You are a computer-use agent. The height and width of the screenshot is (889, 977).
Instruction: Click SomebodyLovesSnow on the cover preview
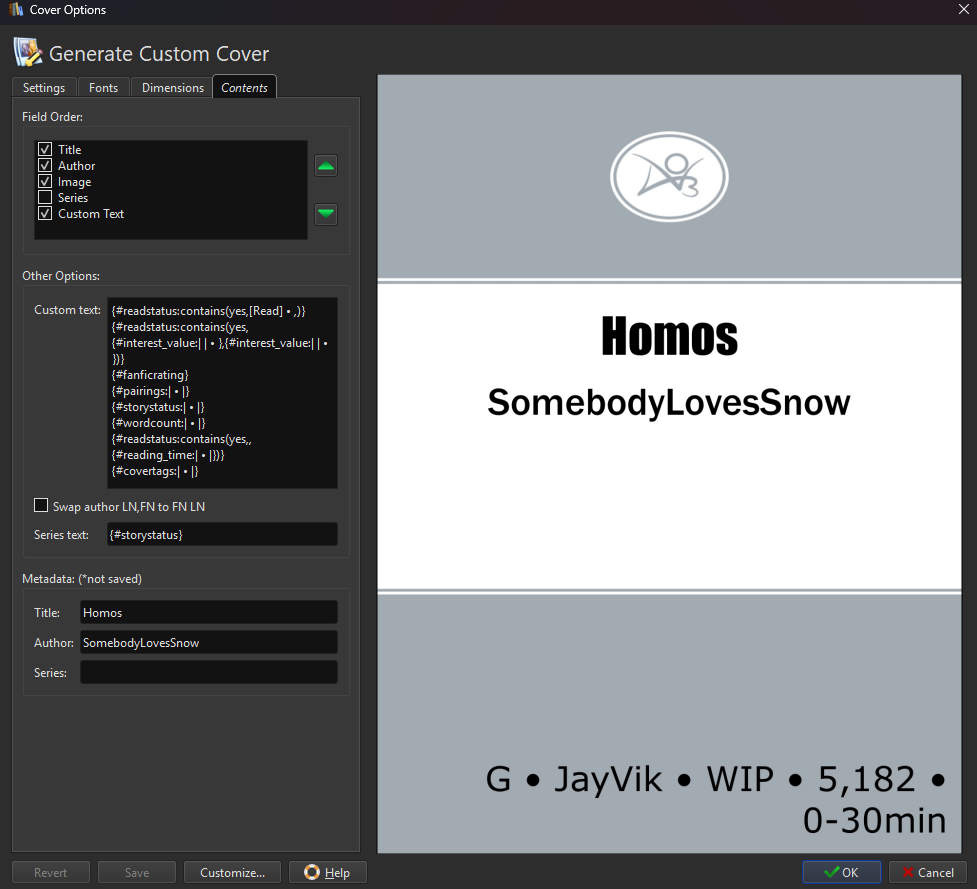(669, 402)
